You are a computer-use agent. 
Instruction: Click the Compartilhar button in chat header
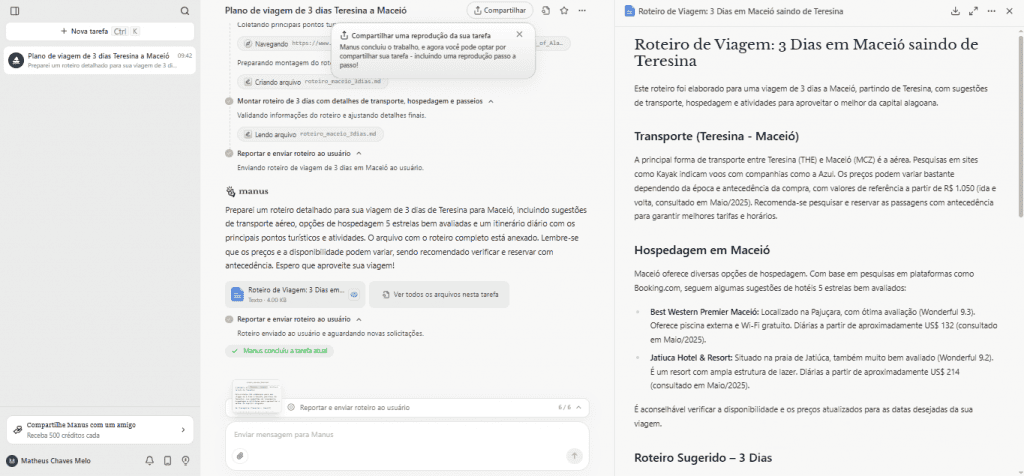500,10
